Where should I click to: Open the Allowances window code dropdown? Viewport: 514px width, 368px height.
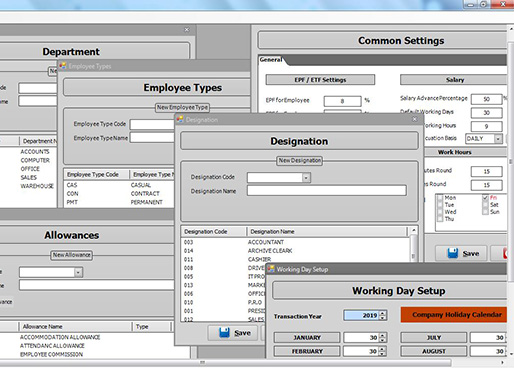click(x=78, y=272)
